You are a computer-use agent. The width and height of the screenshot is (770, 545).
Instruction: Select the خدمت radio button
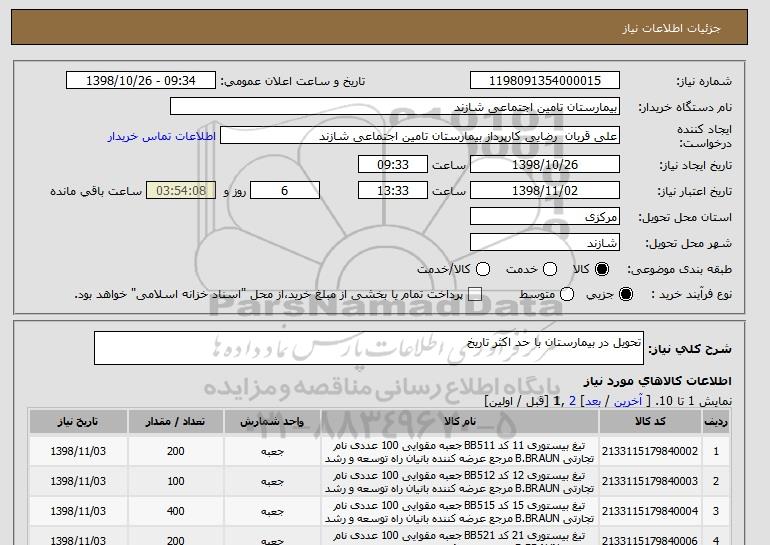tap(550, 269)
